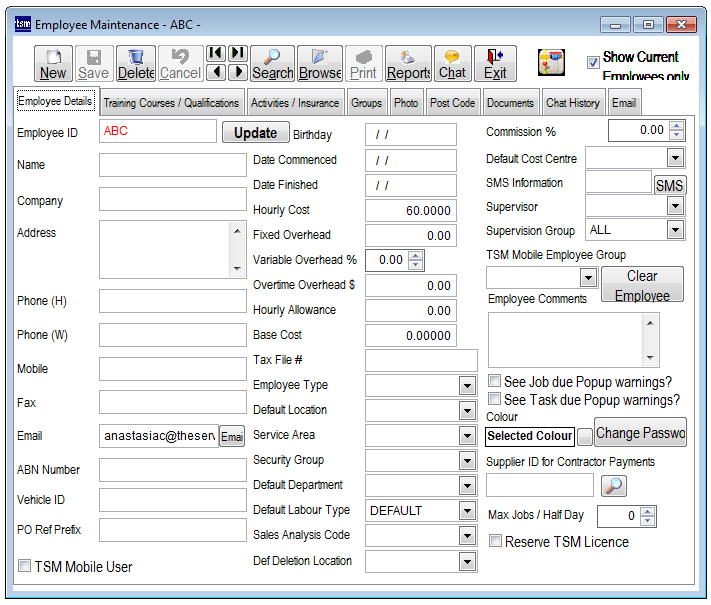The width and height of the screenshot is (711, 605).
Task: Launch Chat from the toolbar
Action: (x=452, y=63)
